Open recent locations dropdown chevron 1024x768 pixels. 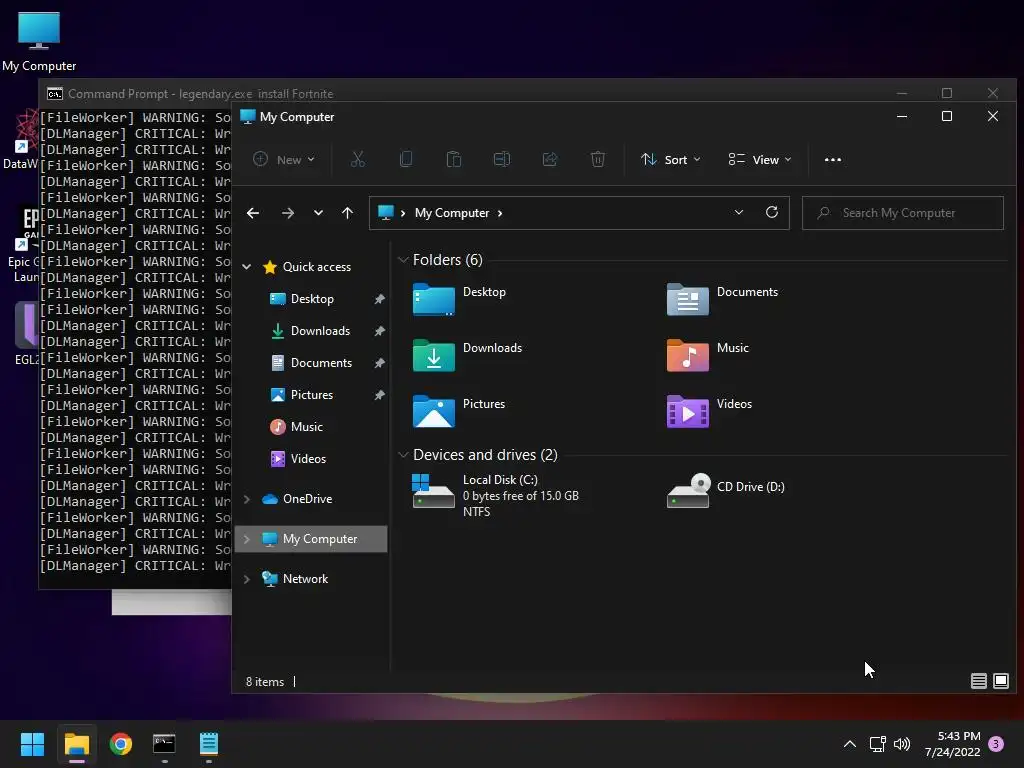pos(318,213)
